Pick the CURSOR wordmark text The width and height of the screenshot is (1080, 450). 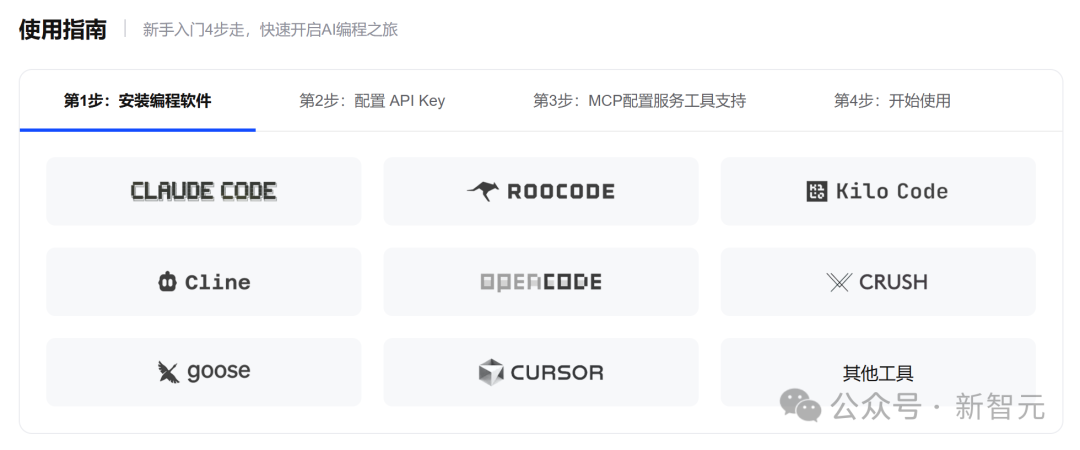pos(557,373)
